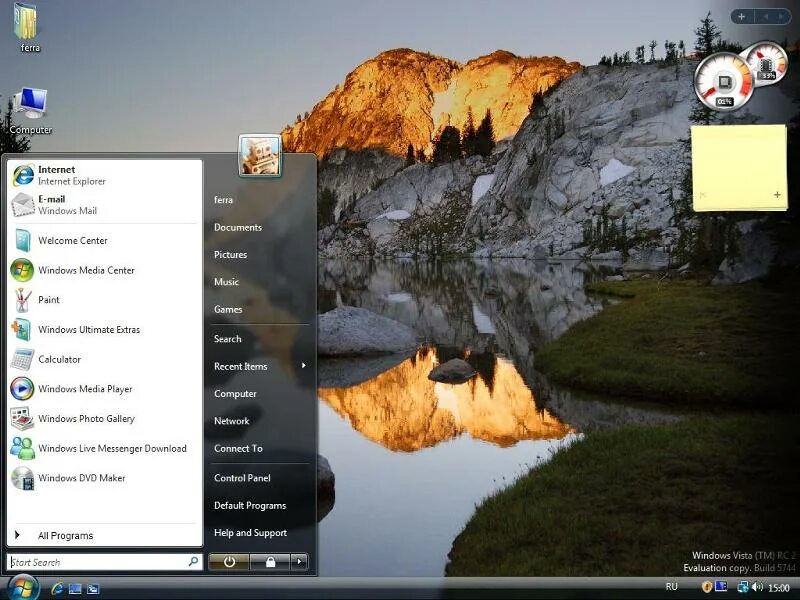Click the volume speaker tray icon

click(x=757, y=587)
